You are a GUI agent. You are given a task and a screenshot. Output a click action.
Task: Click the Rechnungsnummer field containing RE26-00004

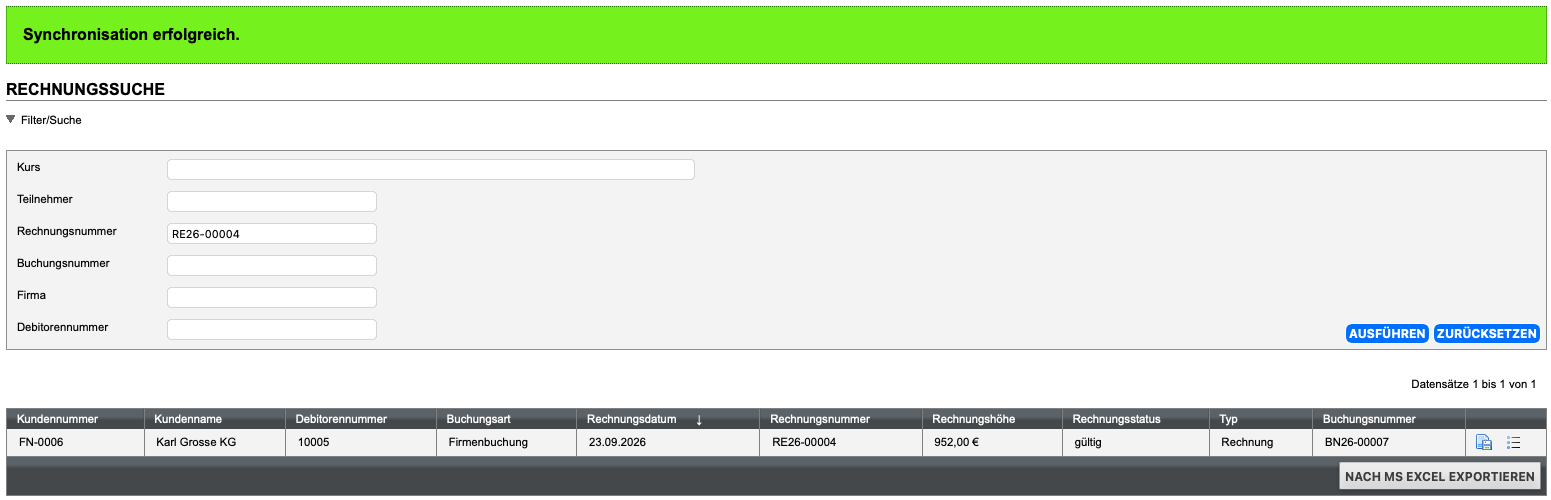click(x=272, y=233)
